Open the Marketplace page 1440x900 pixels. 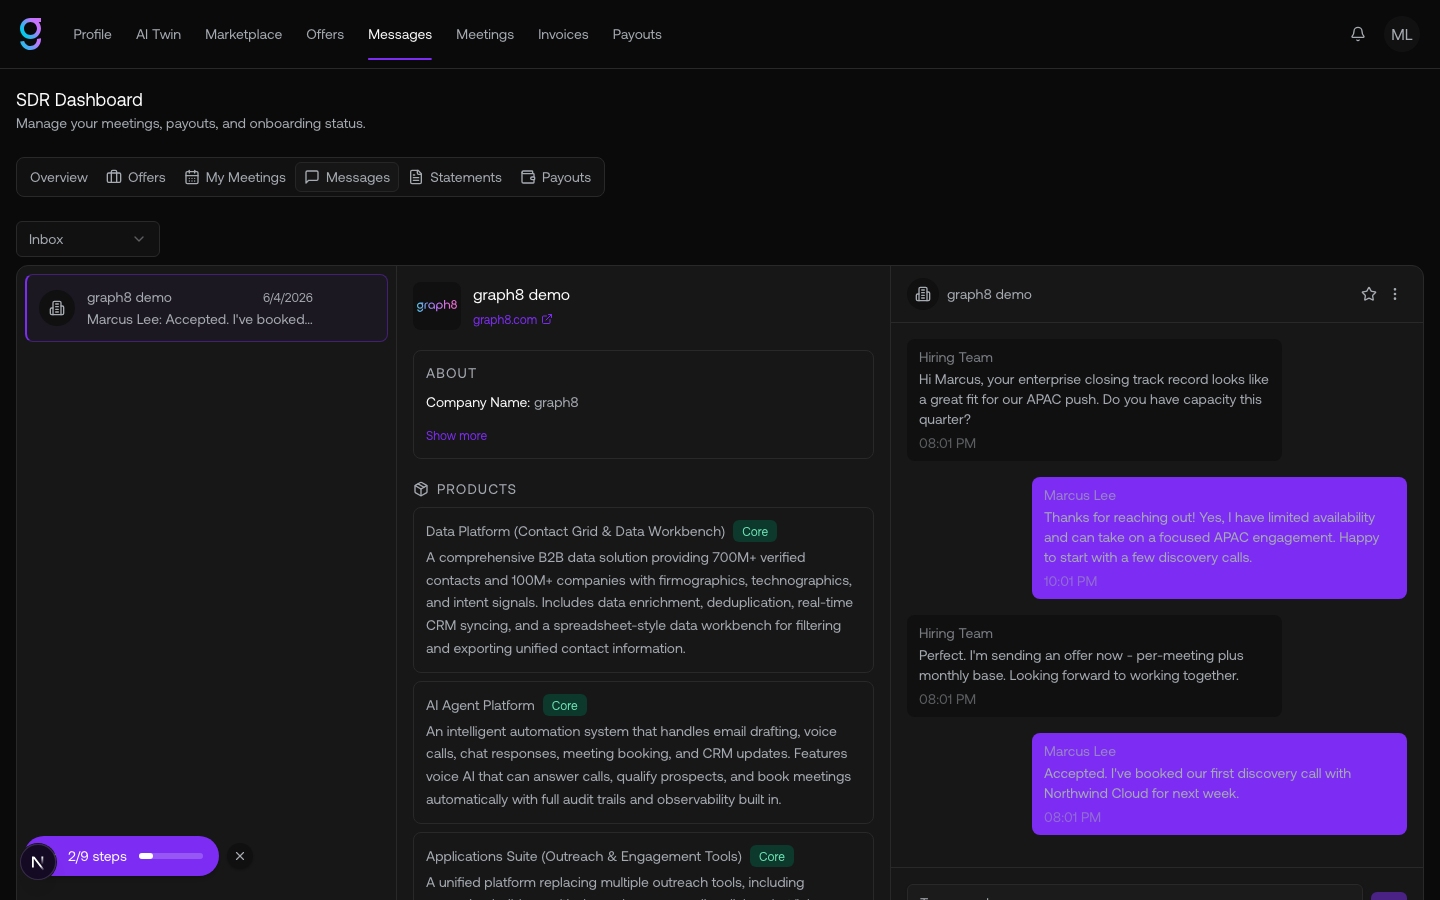pos(243,34)
